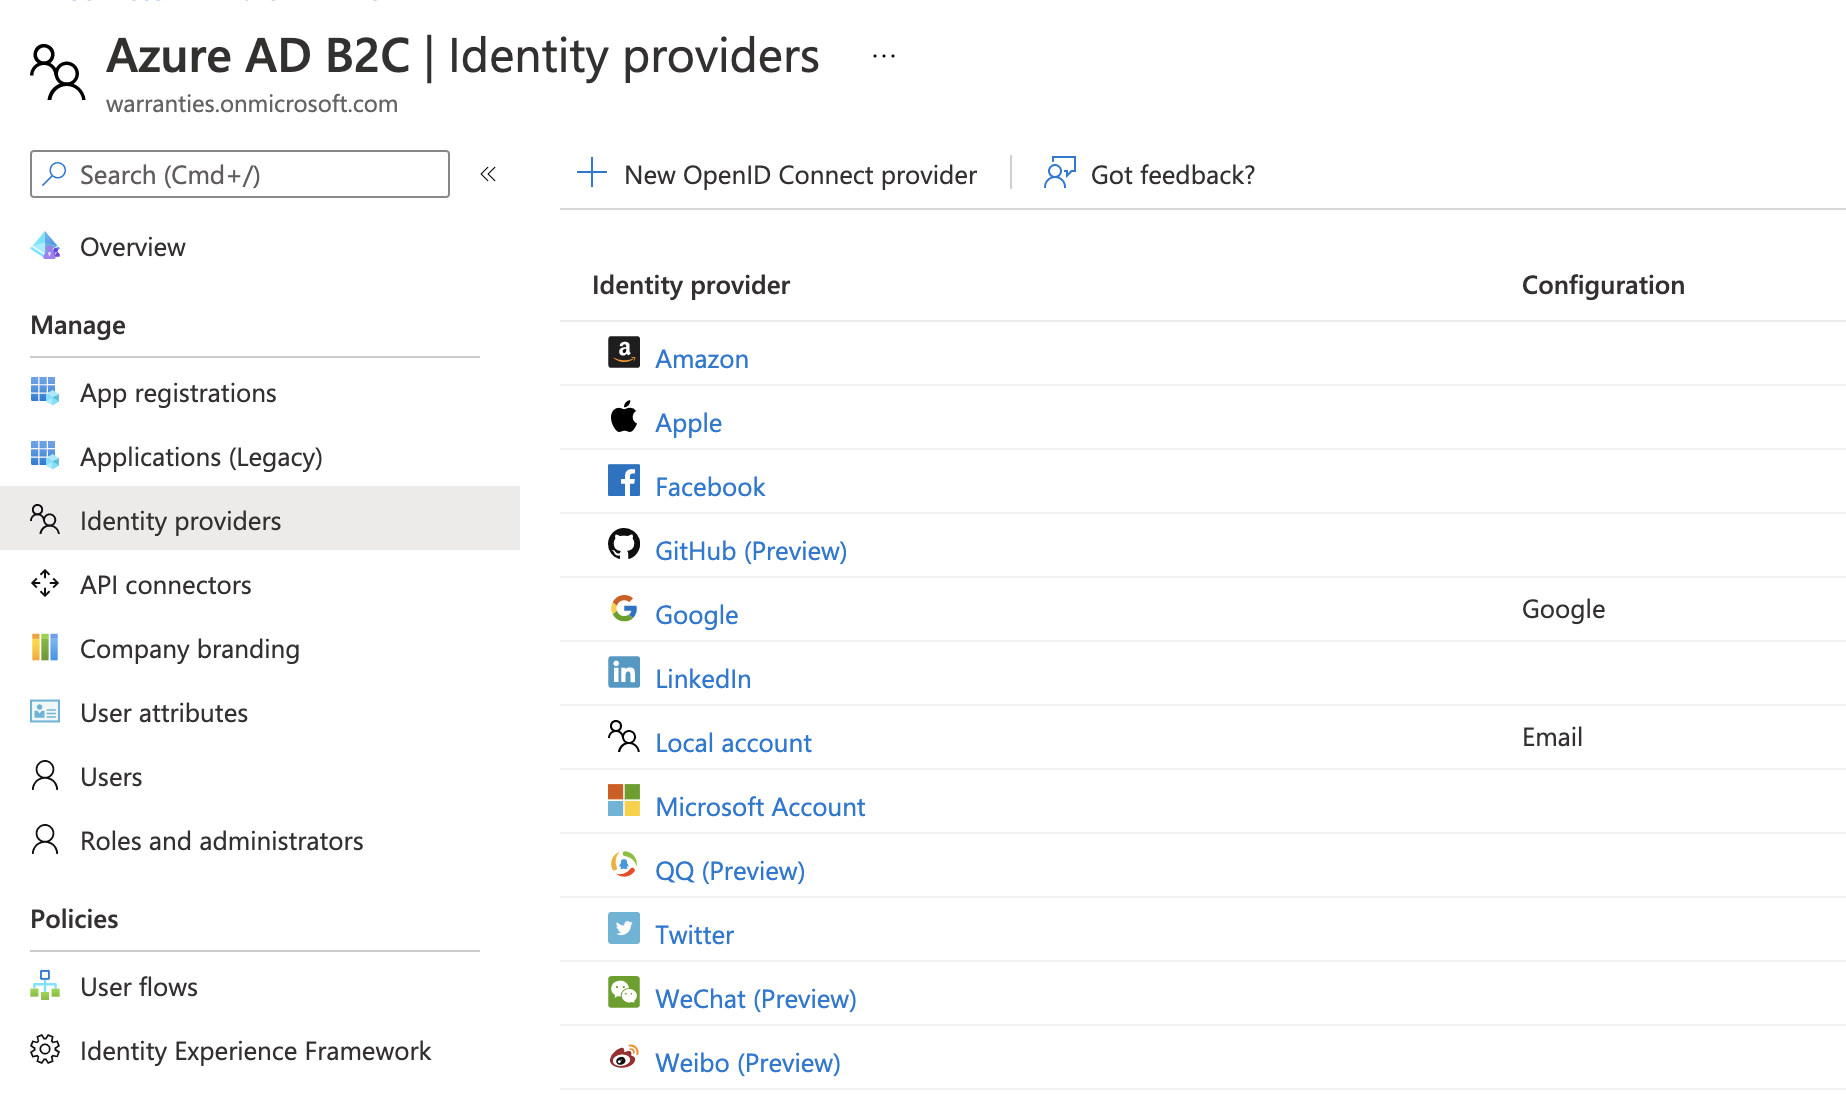Click the User attributes card icon

click(45, 711)
